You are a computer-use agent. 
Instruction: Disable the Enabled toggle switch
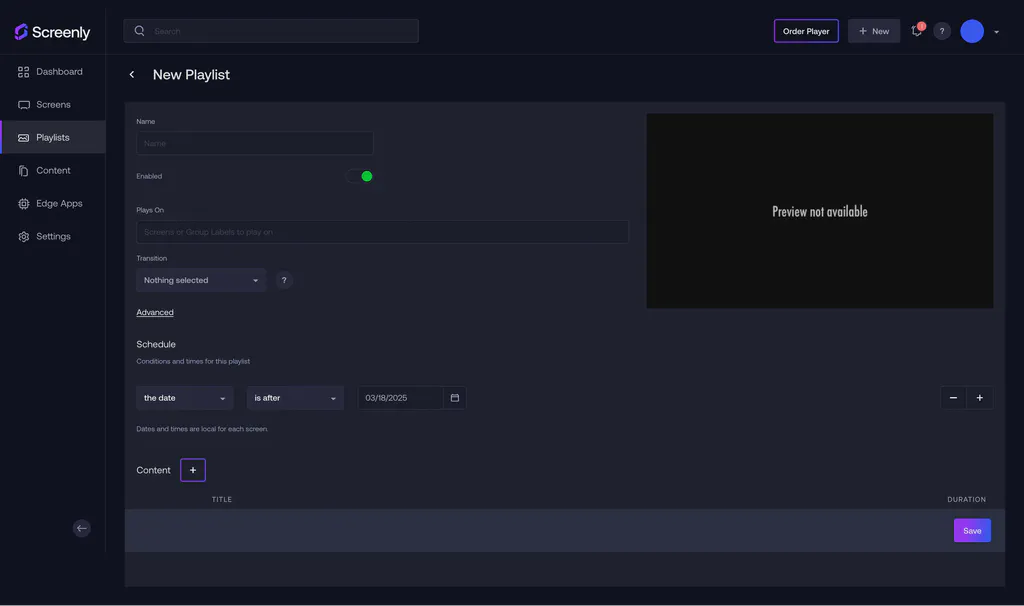pos(359,175)
